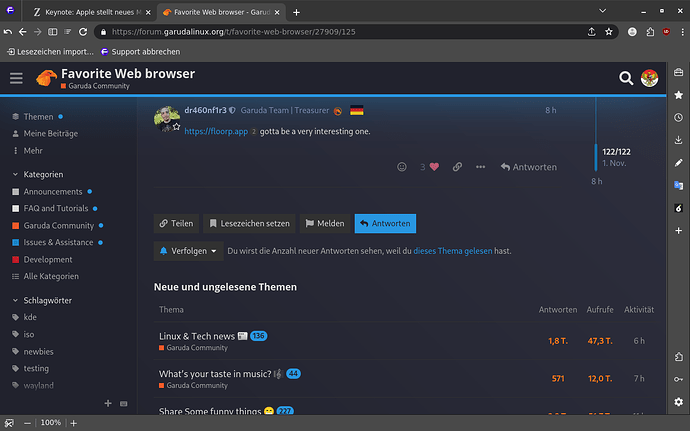The image size is (690, 431).
Task: Expand the Mehr sidebar menu
Action: click(27, 151)
